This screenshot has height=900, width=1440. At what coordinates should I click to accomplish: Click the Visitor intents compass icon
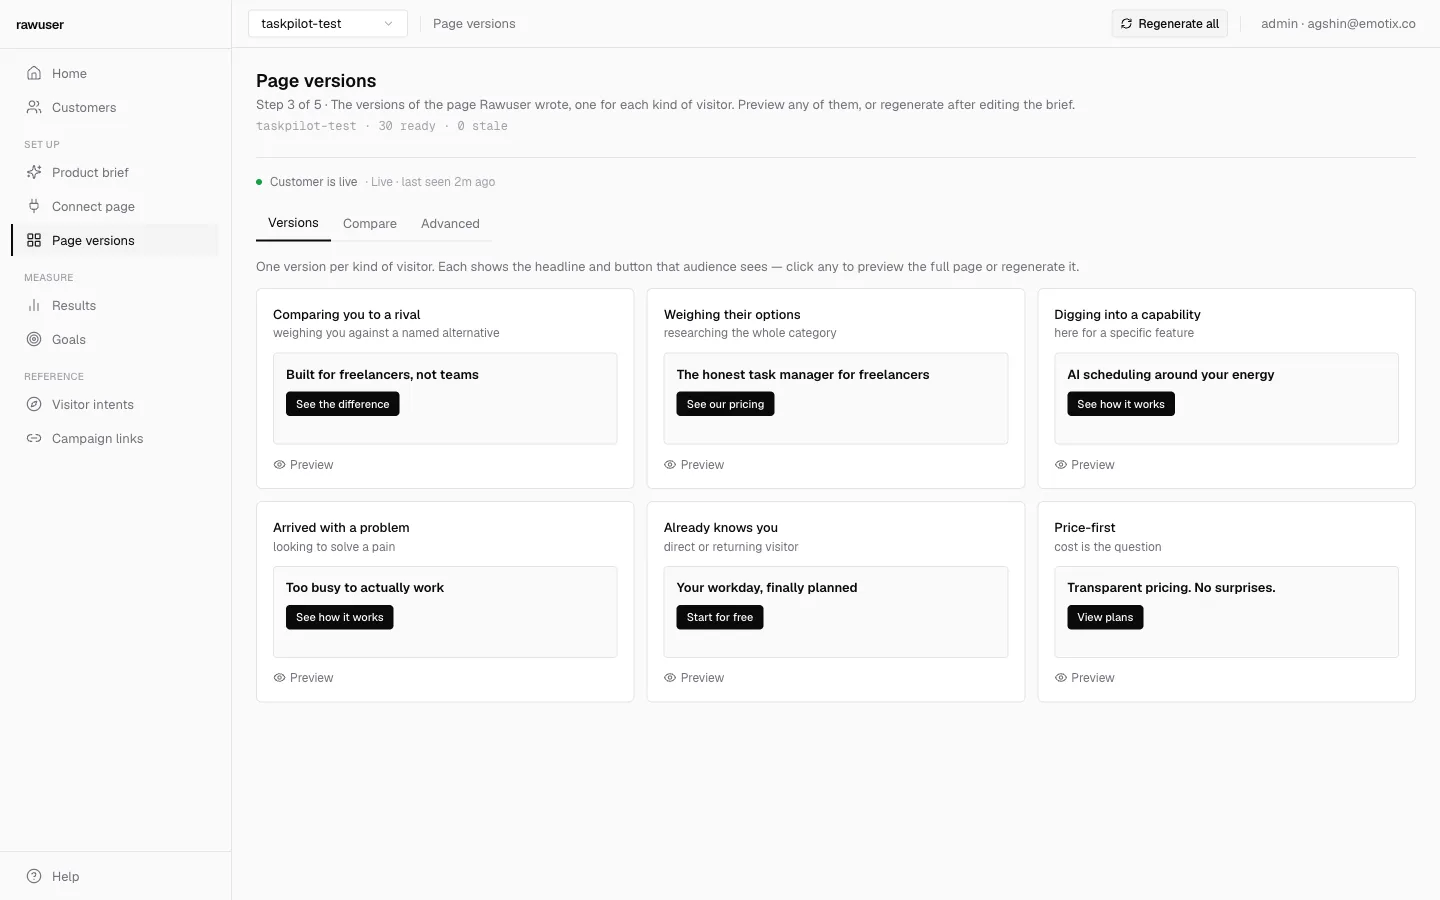34,404
